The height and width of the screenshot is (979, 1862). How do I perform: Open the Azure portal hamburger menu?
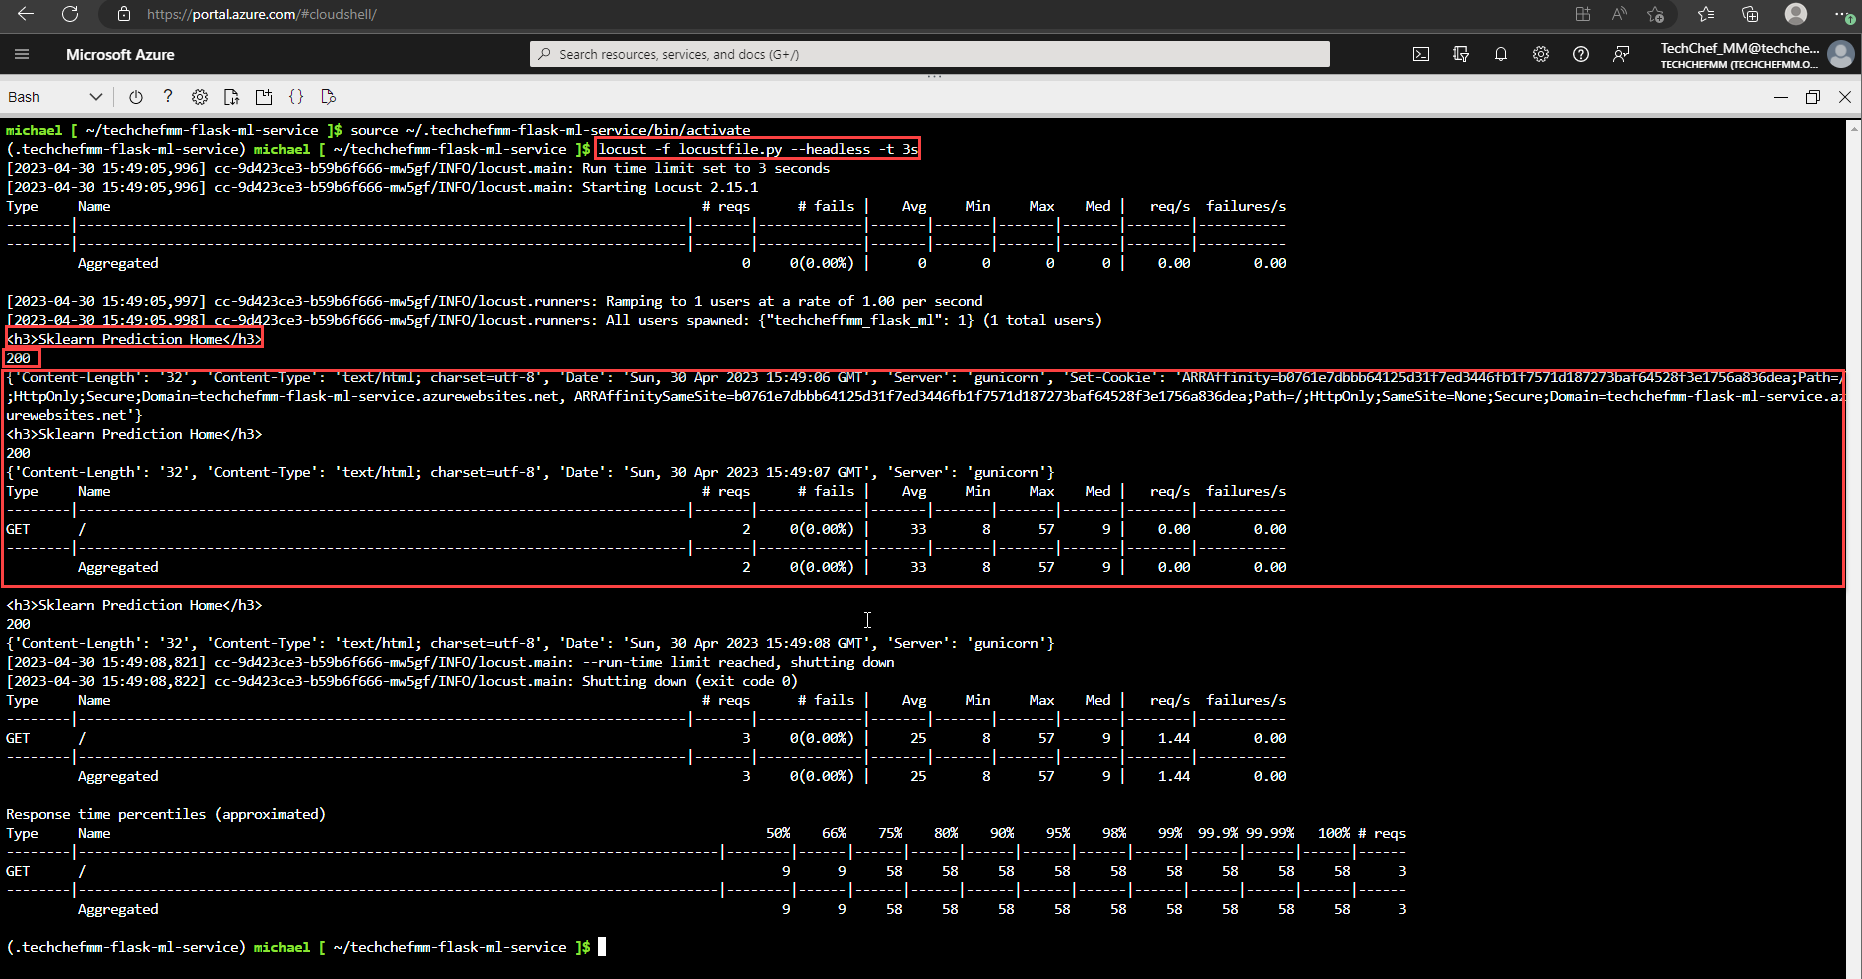[x=21, y=54]
